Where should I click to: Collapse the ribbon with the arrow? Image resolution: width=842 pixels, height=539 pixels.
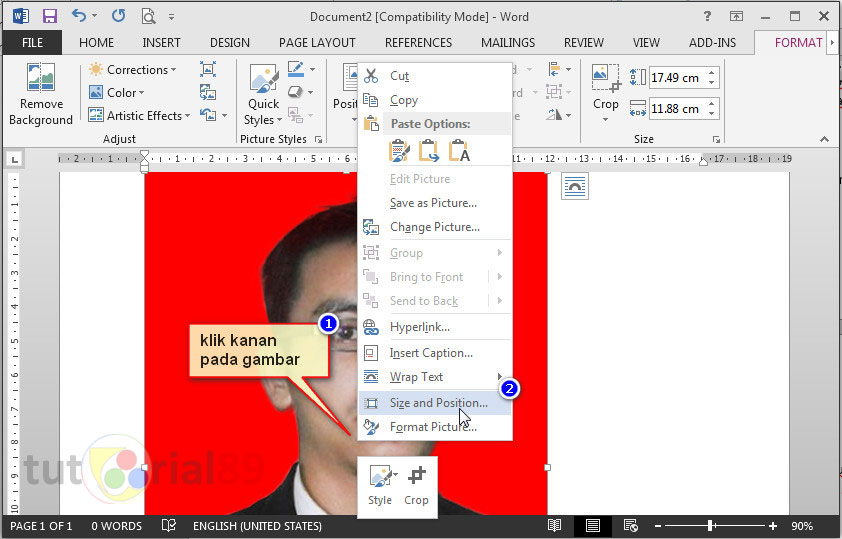pyautogui.click(x=824, y=140)
